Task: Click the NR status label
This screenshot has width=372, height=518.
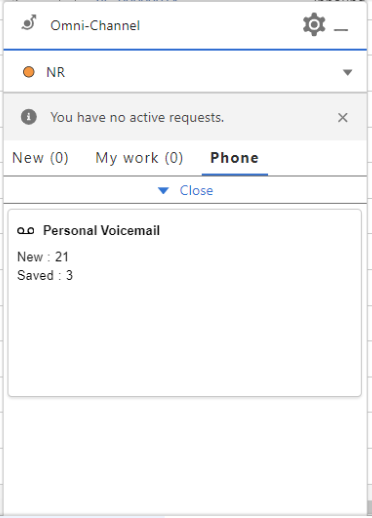Action: pos(55,72)
